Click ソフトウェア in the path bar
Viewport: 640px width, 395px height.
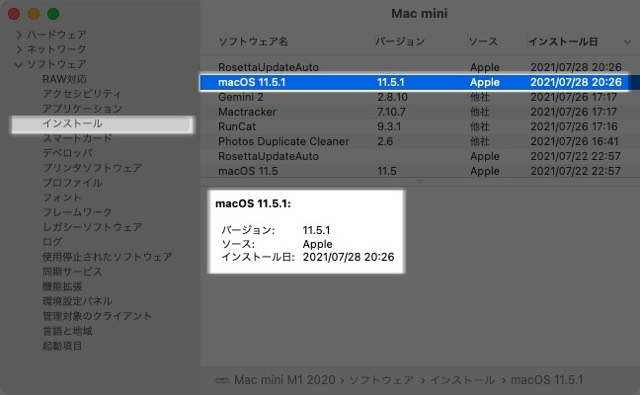click(x=382, y=380)
